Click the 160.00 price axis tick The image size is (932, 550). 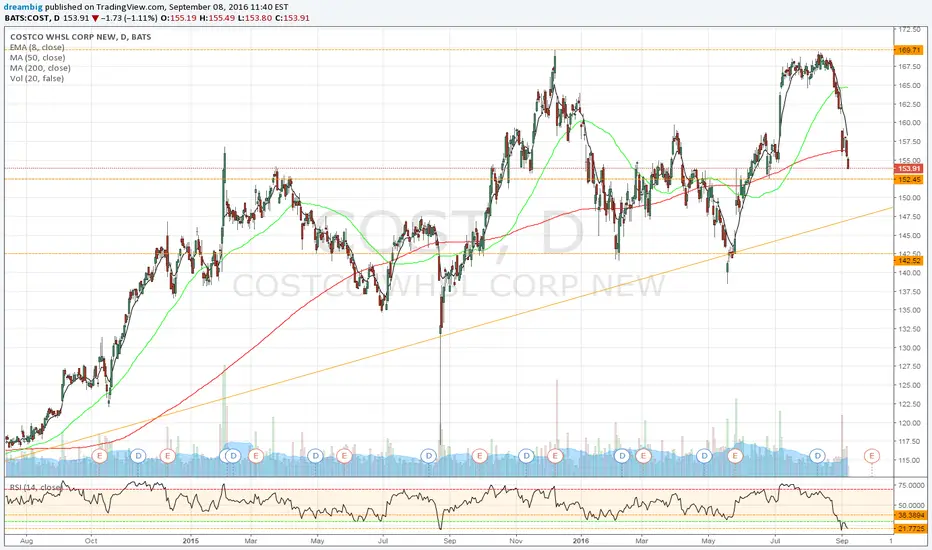910,123
